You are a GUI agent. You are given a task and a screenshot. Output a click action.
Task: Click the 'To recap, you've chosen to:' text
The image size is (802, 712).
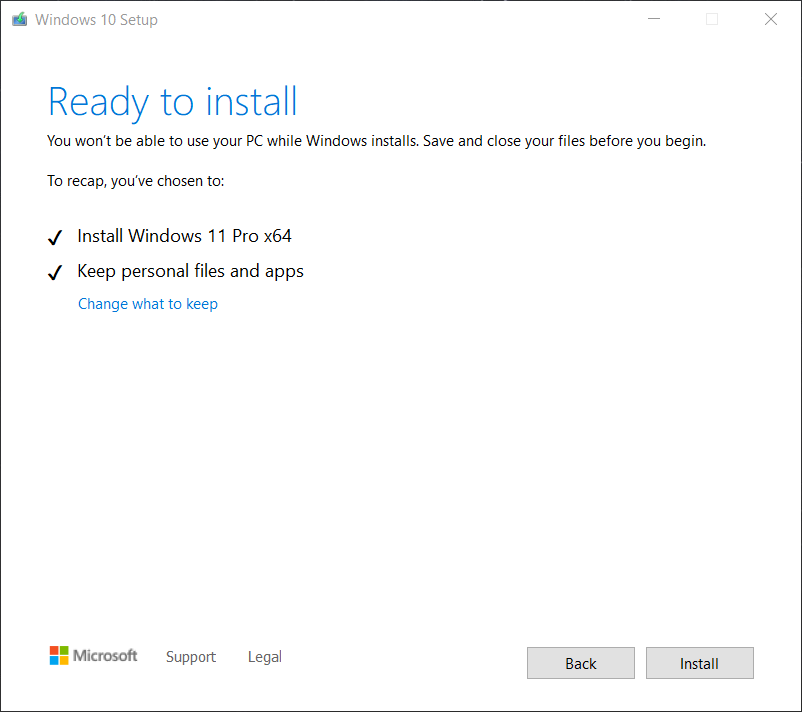[x=136, y=181]
